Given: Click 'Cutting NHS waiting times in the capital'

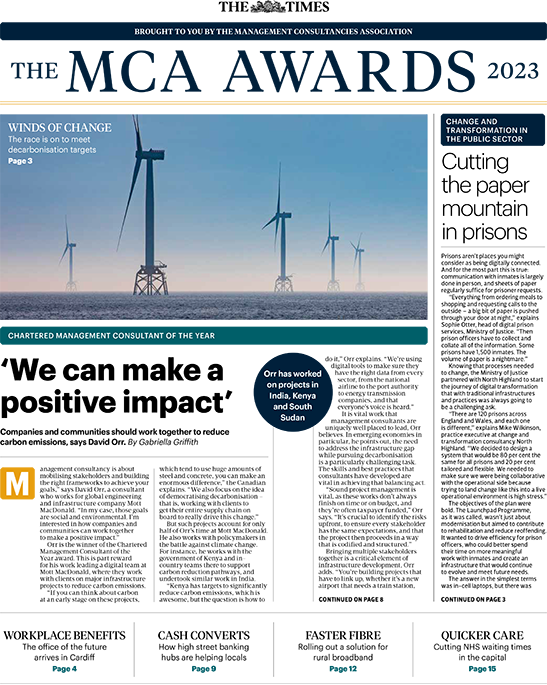Looking at the screenshot, I should (x=482, y=652).
